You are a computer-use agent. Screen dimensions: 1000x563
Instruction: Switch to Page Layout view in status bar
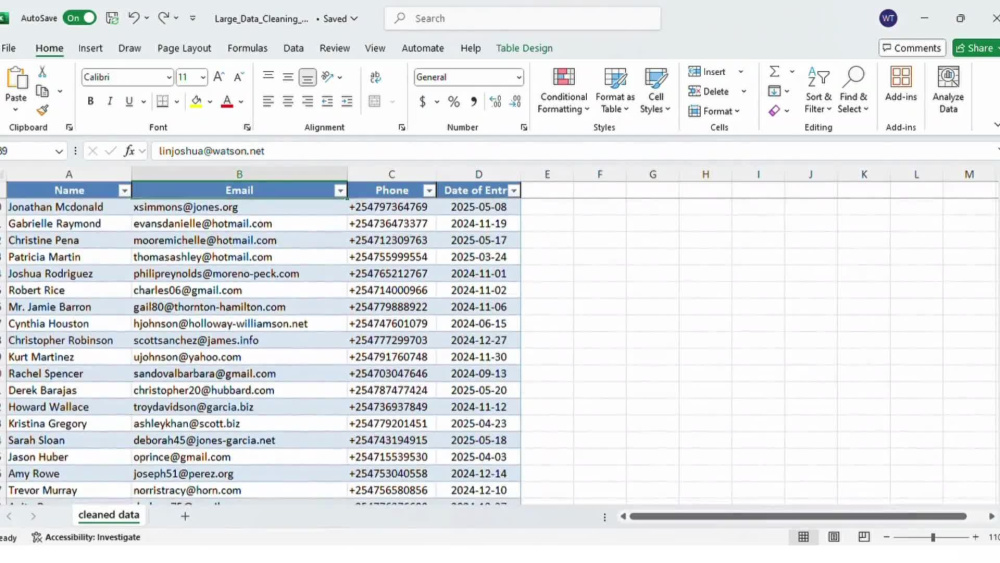pyautogui.click(x=834, y=537)
